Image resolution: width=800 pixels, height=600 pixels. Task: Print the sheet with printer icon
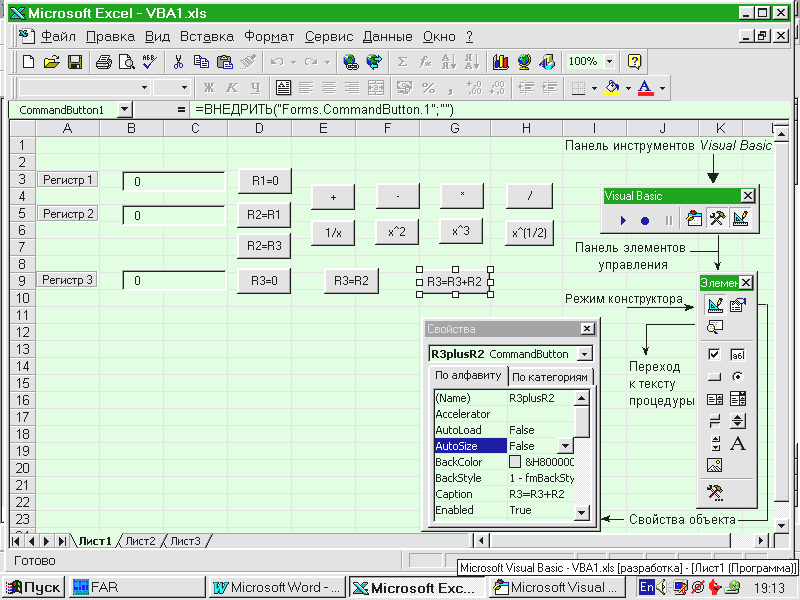(x=104, y=62)
